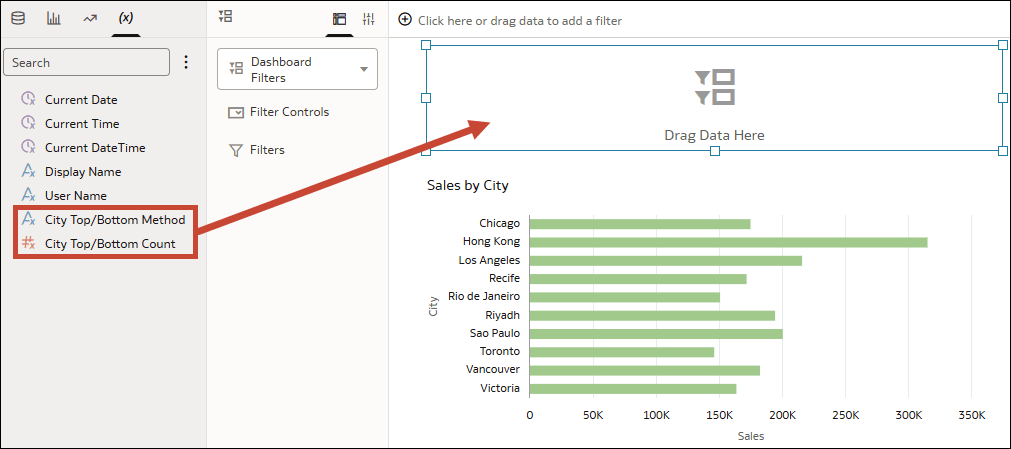The height and width of the screenshot is (449, 1011).
Task: Click the dashboard filters icon above grammar panel
Action: click(226, 17)
